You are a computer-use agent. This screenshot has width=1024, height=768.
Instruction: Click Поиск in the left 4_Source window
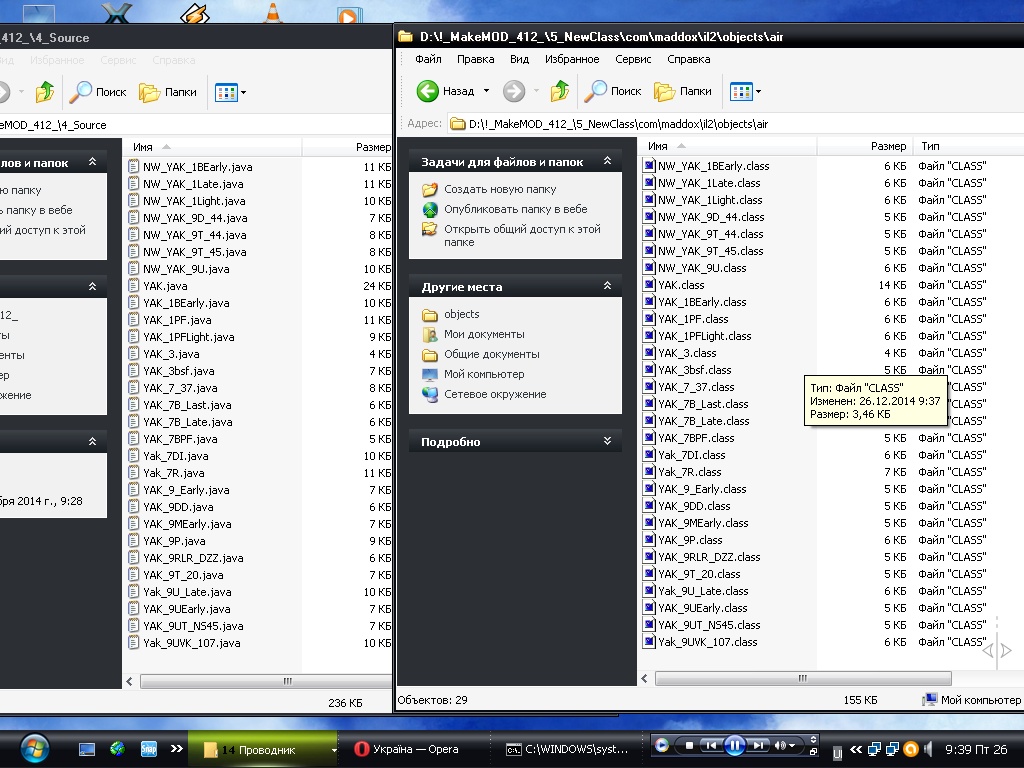(x=98, y=92)
